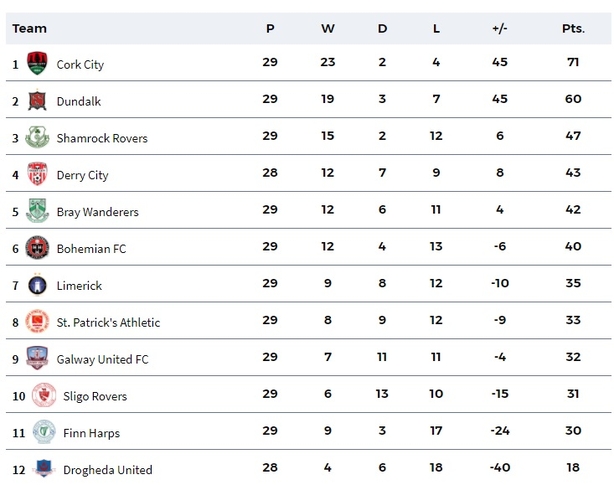
Task: Click the Shamrock Rovers crest icon
Action: click(x=37, y=137)
